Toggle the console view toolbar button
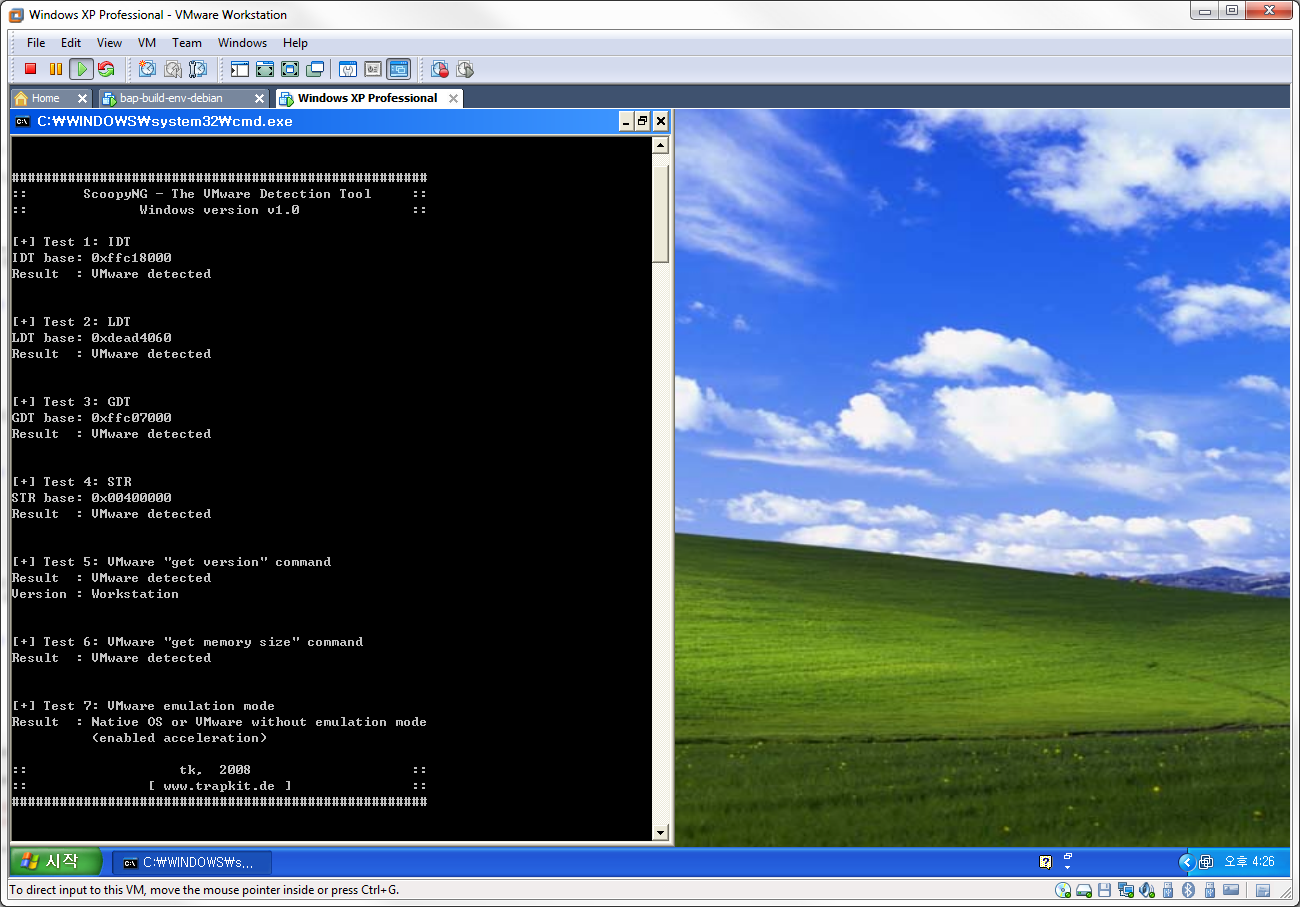The height and width of the screenshot is (907, 1300). [398, 69]
